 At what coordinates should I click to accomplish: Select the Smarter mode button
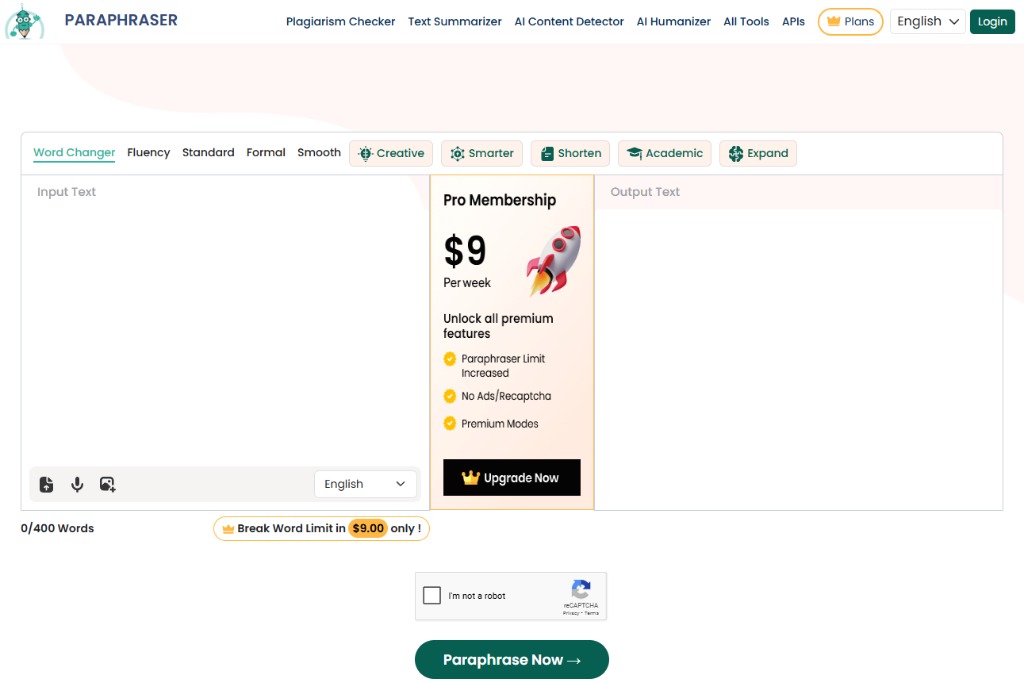click(482, 153)
